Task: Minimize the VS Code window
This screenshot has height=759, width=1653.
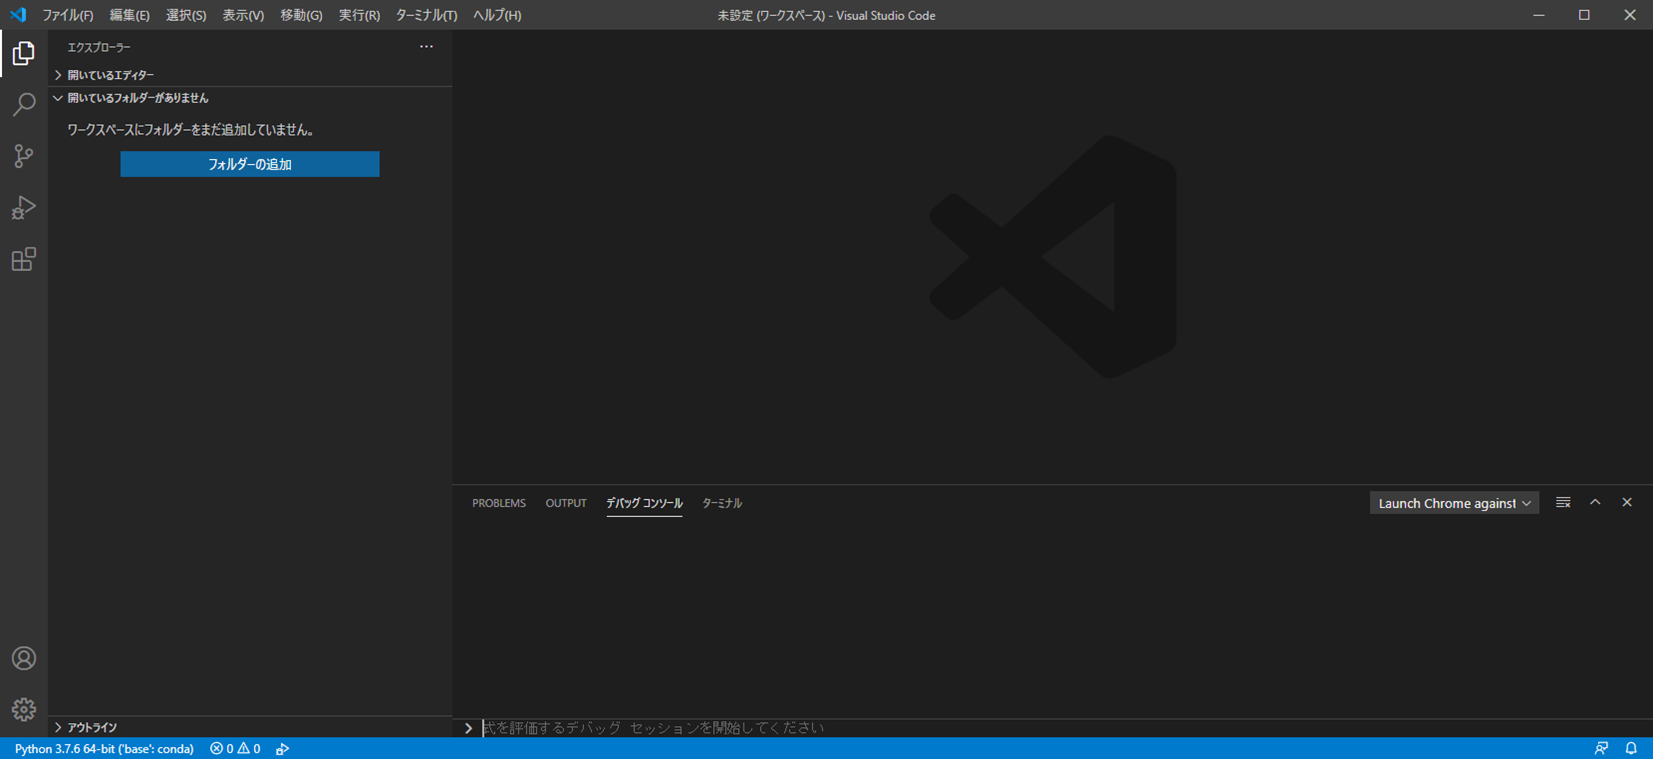Action: 1539,15
